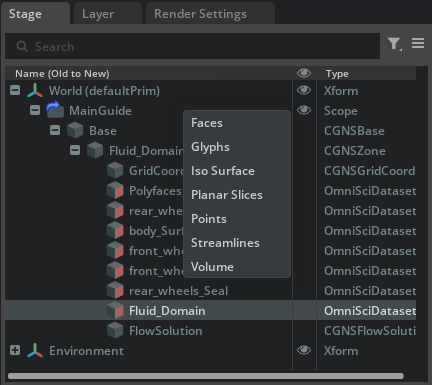Screen dimensions: 432x385
Task: Click the Polyfaces dataset cube icon
Action: click(x=115, y=190)
